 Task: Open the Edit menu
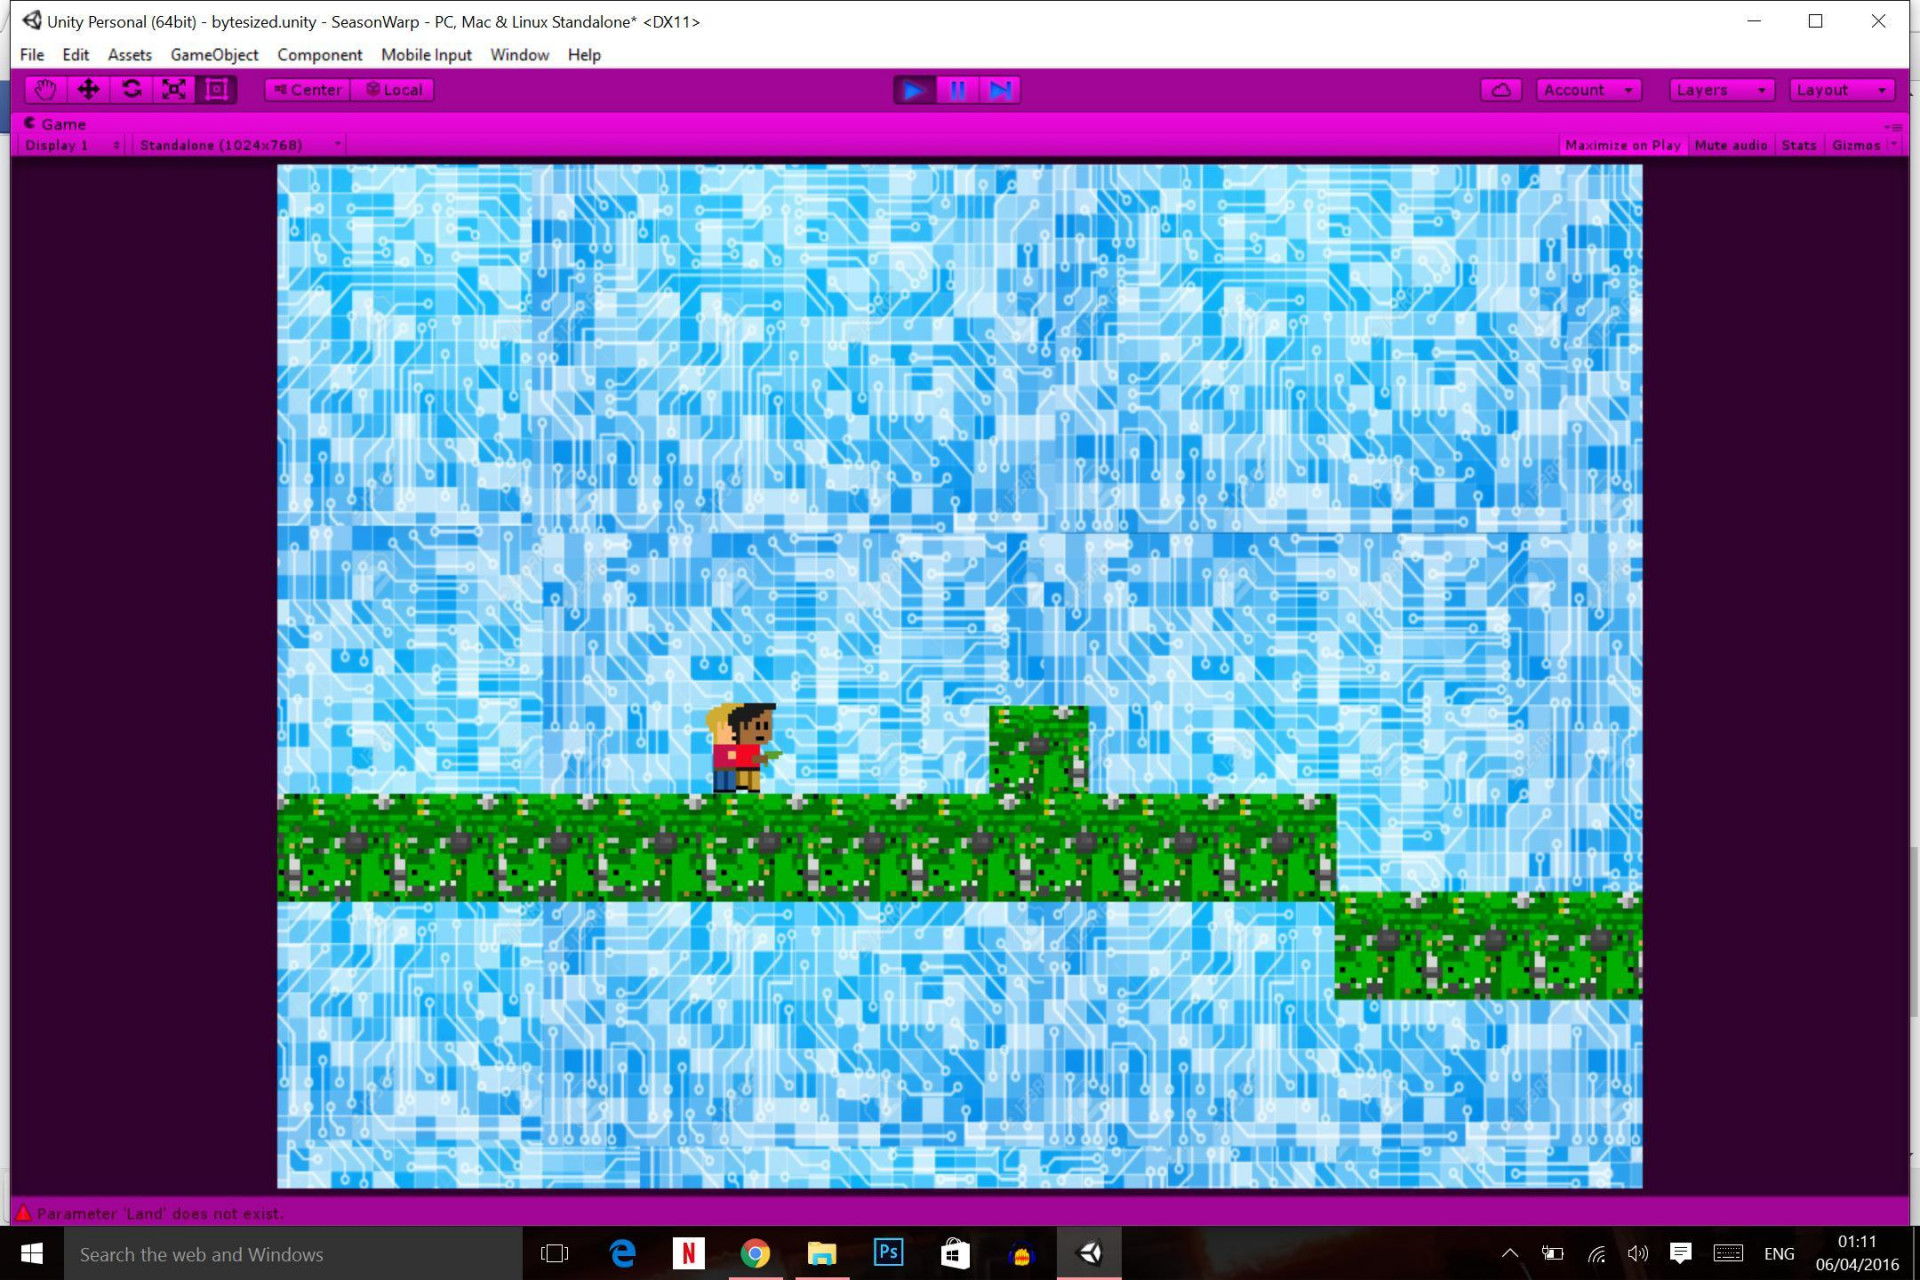point(75,55)
